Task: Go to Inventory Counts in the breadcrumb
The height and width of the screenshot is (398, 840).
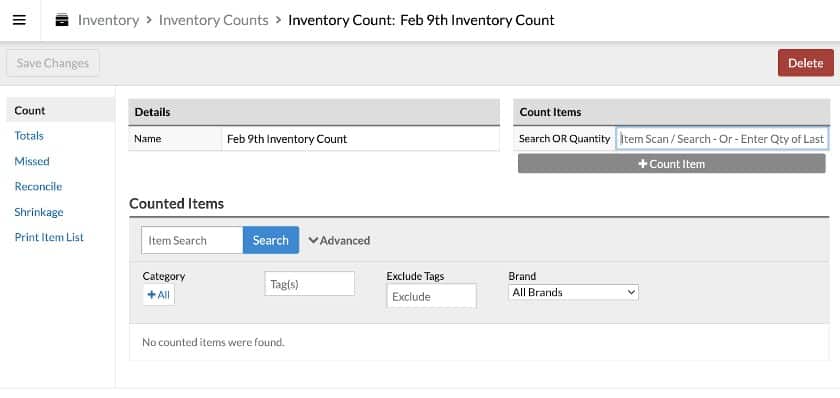Action: tap(214, 20)
